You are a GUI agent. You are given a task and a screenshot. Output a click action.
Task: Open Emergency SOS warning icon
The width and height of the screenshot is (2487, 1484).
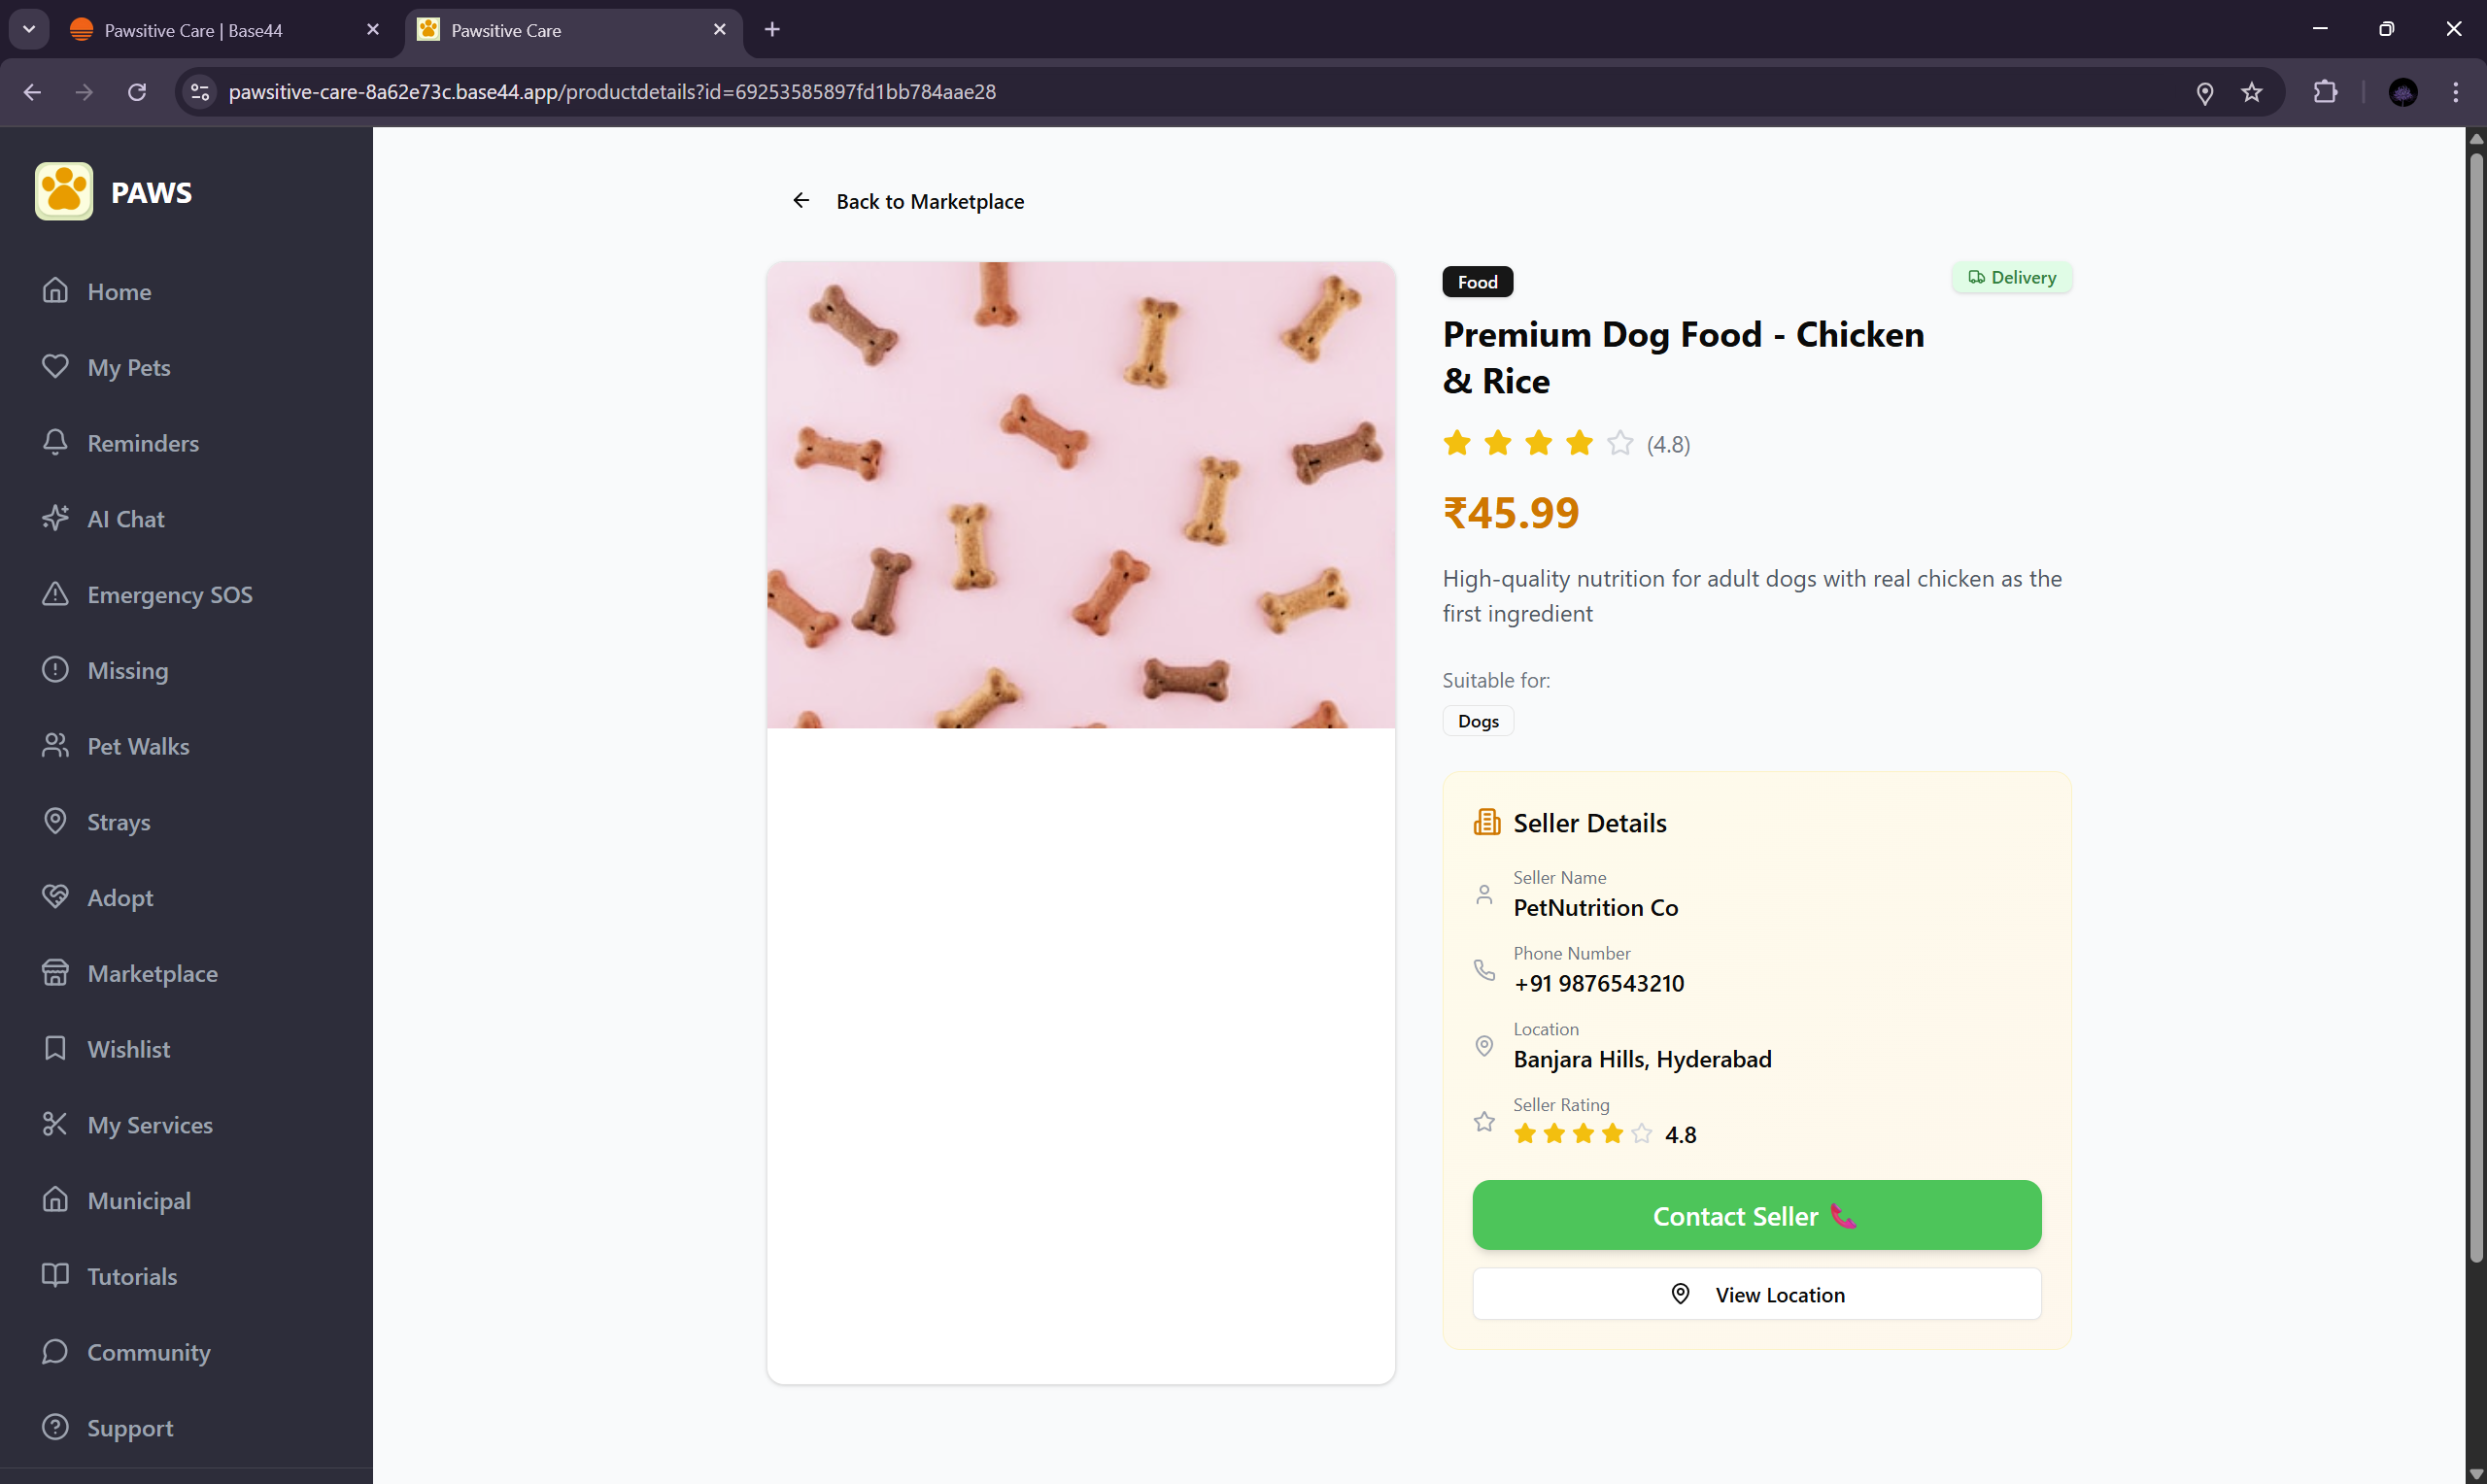(55, 594)
